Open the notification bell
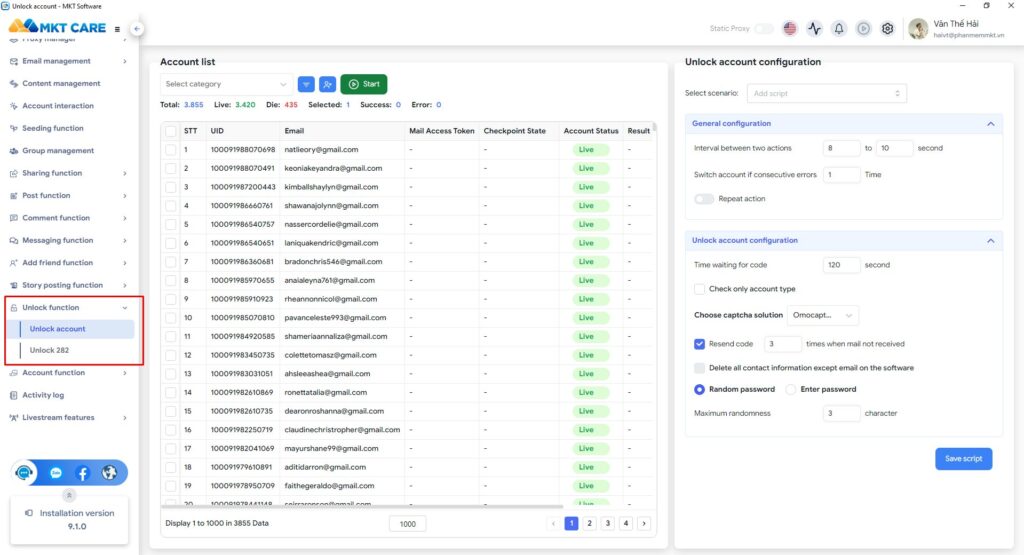 point(839,29)
